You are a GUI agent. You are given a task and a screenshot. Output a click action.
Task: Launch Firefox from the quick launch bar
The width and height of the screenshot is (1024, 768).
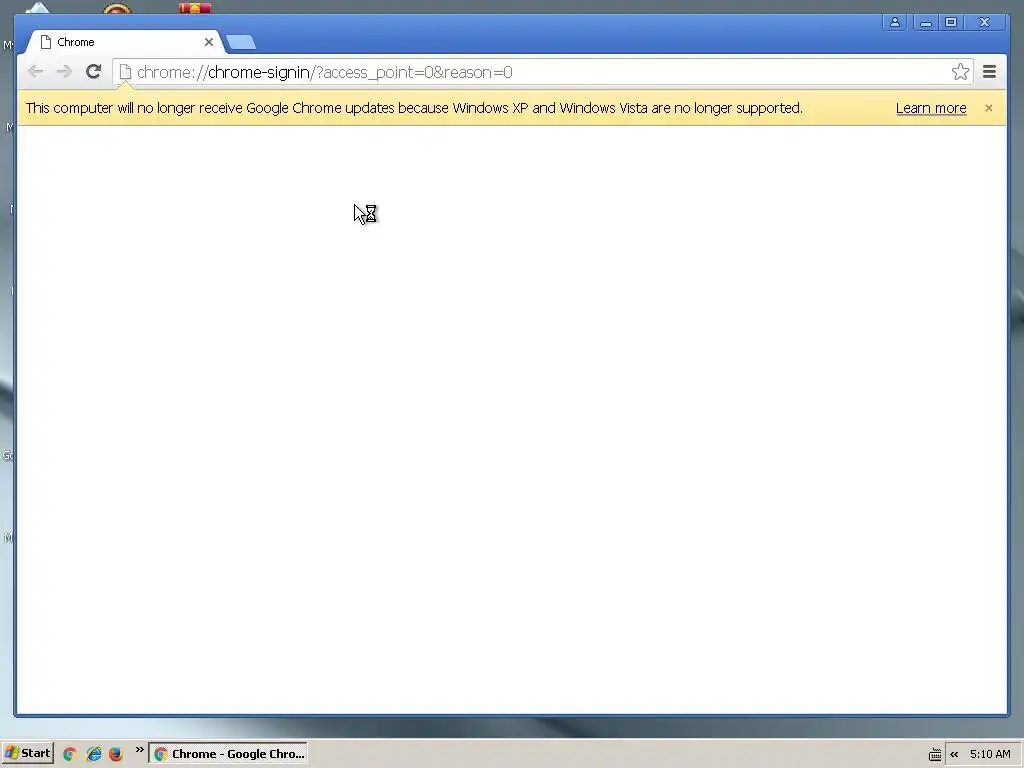[116, 754]
